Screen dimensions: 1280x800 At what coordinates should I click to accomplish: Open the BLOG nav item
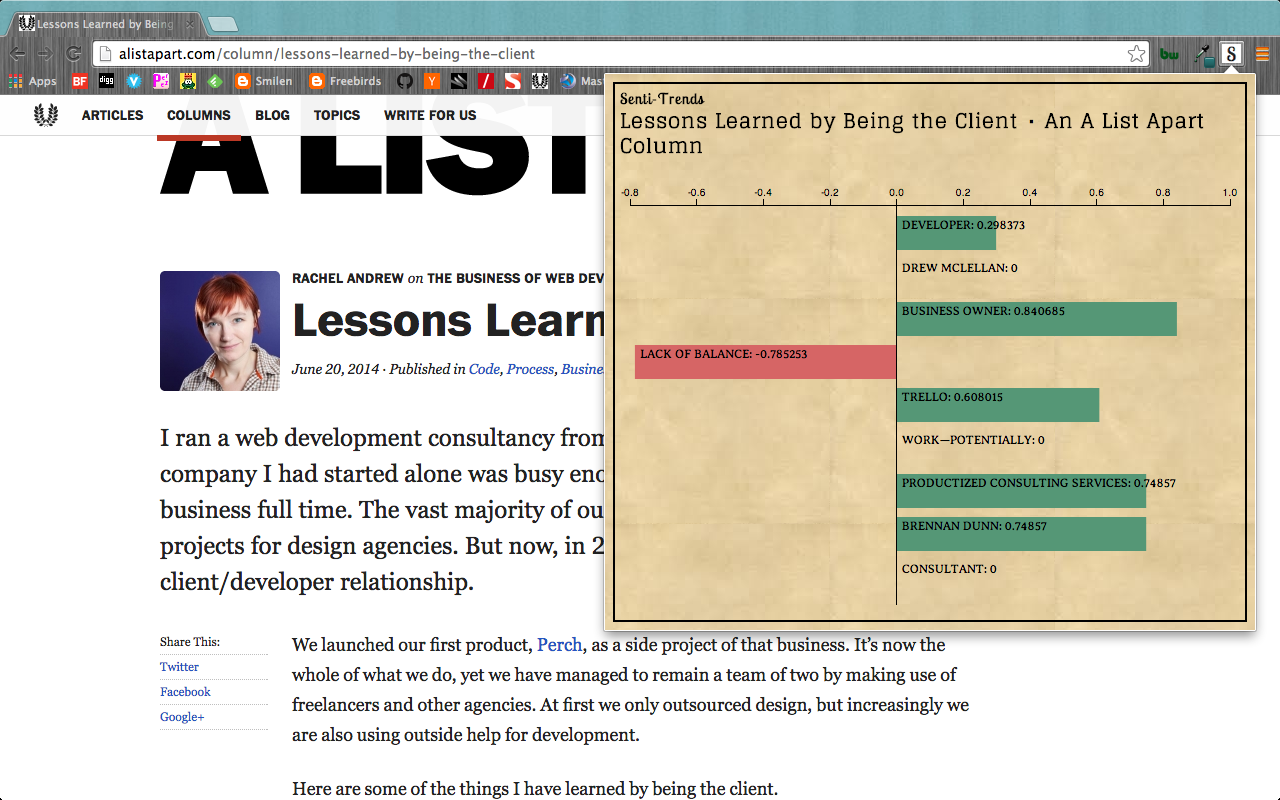tap(272, 115)
